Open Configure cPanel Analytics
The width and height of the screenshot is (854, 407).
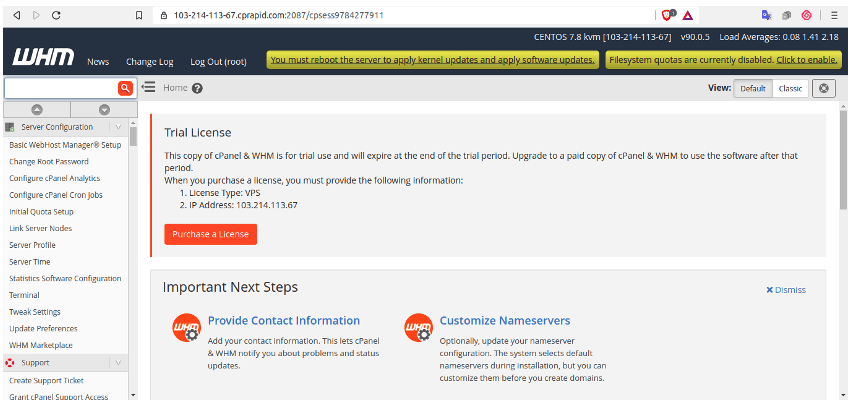pos(54,178)
